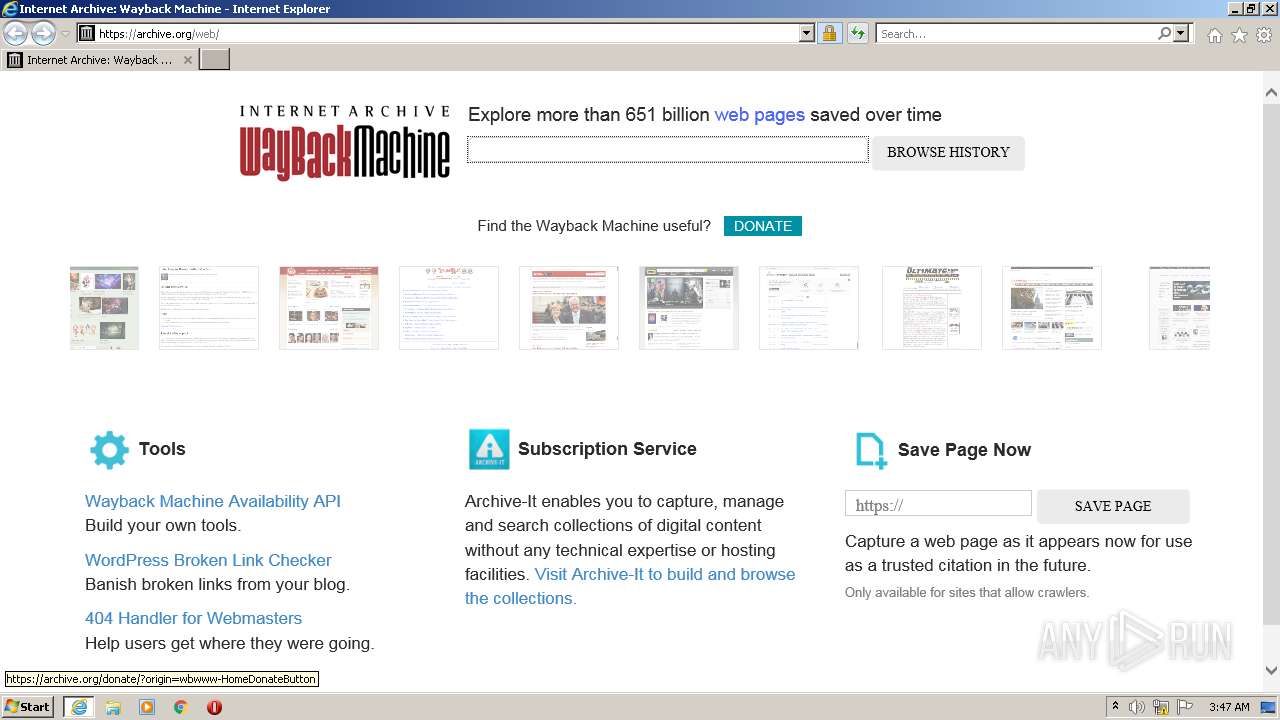1280x720 pixels.
Task: Open the search provider dropdown arrow
Action: tap(1181, 33)
